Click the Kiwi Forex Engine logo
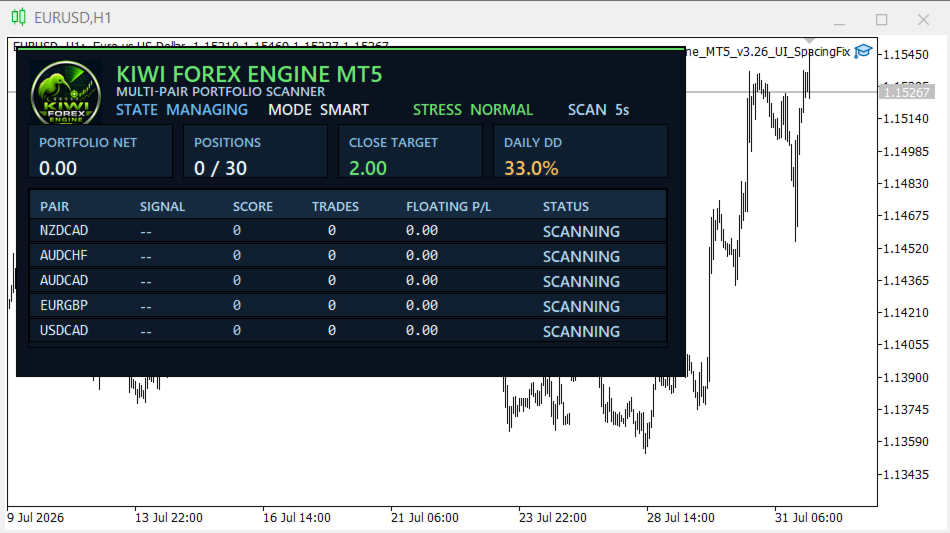Viewport: 950px width, 533px height. (65, 93)
